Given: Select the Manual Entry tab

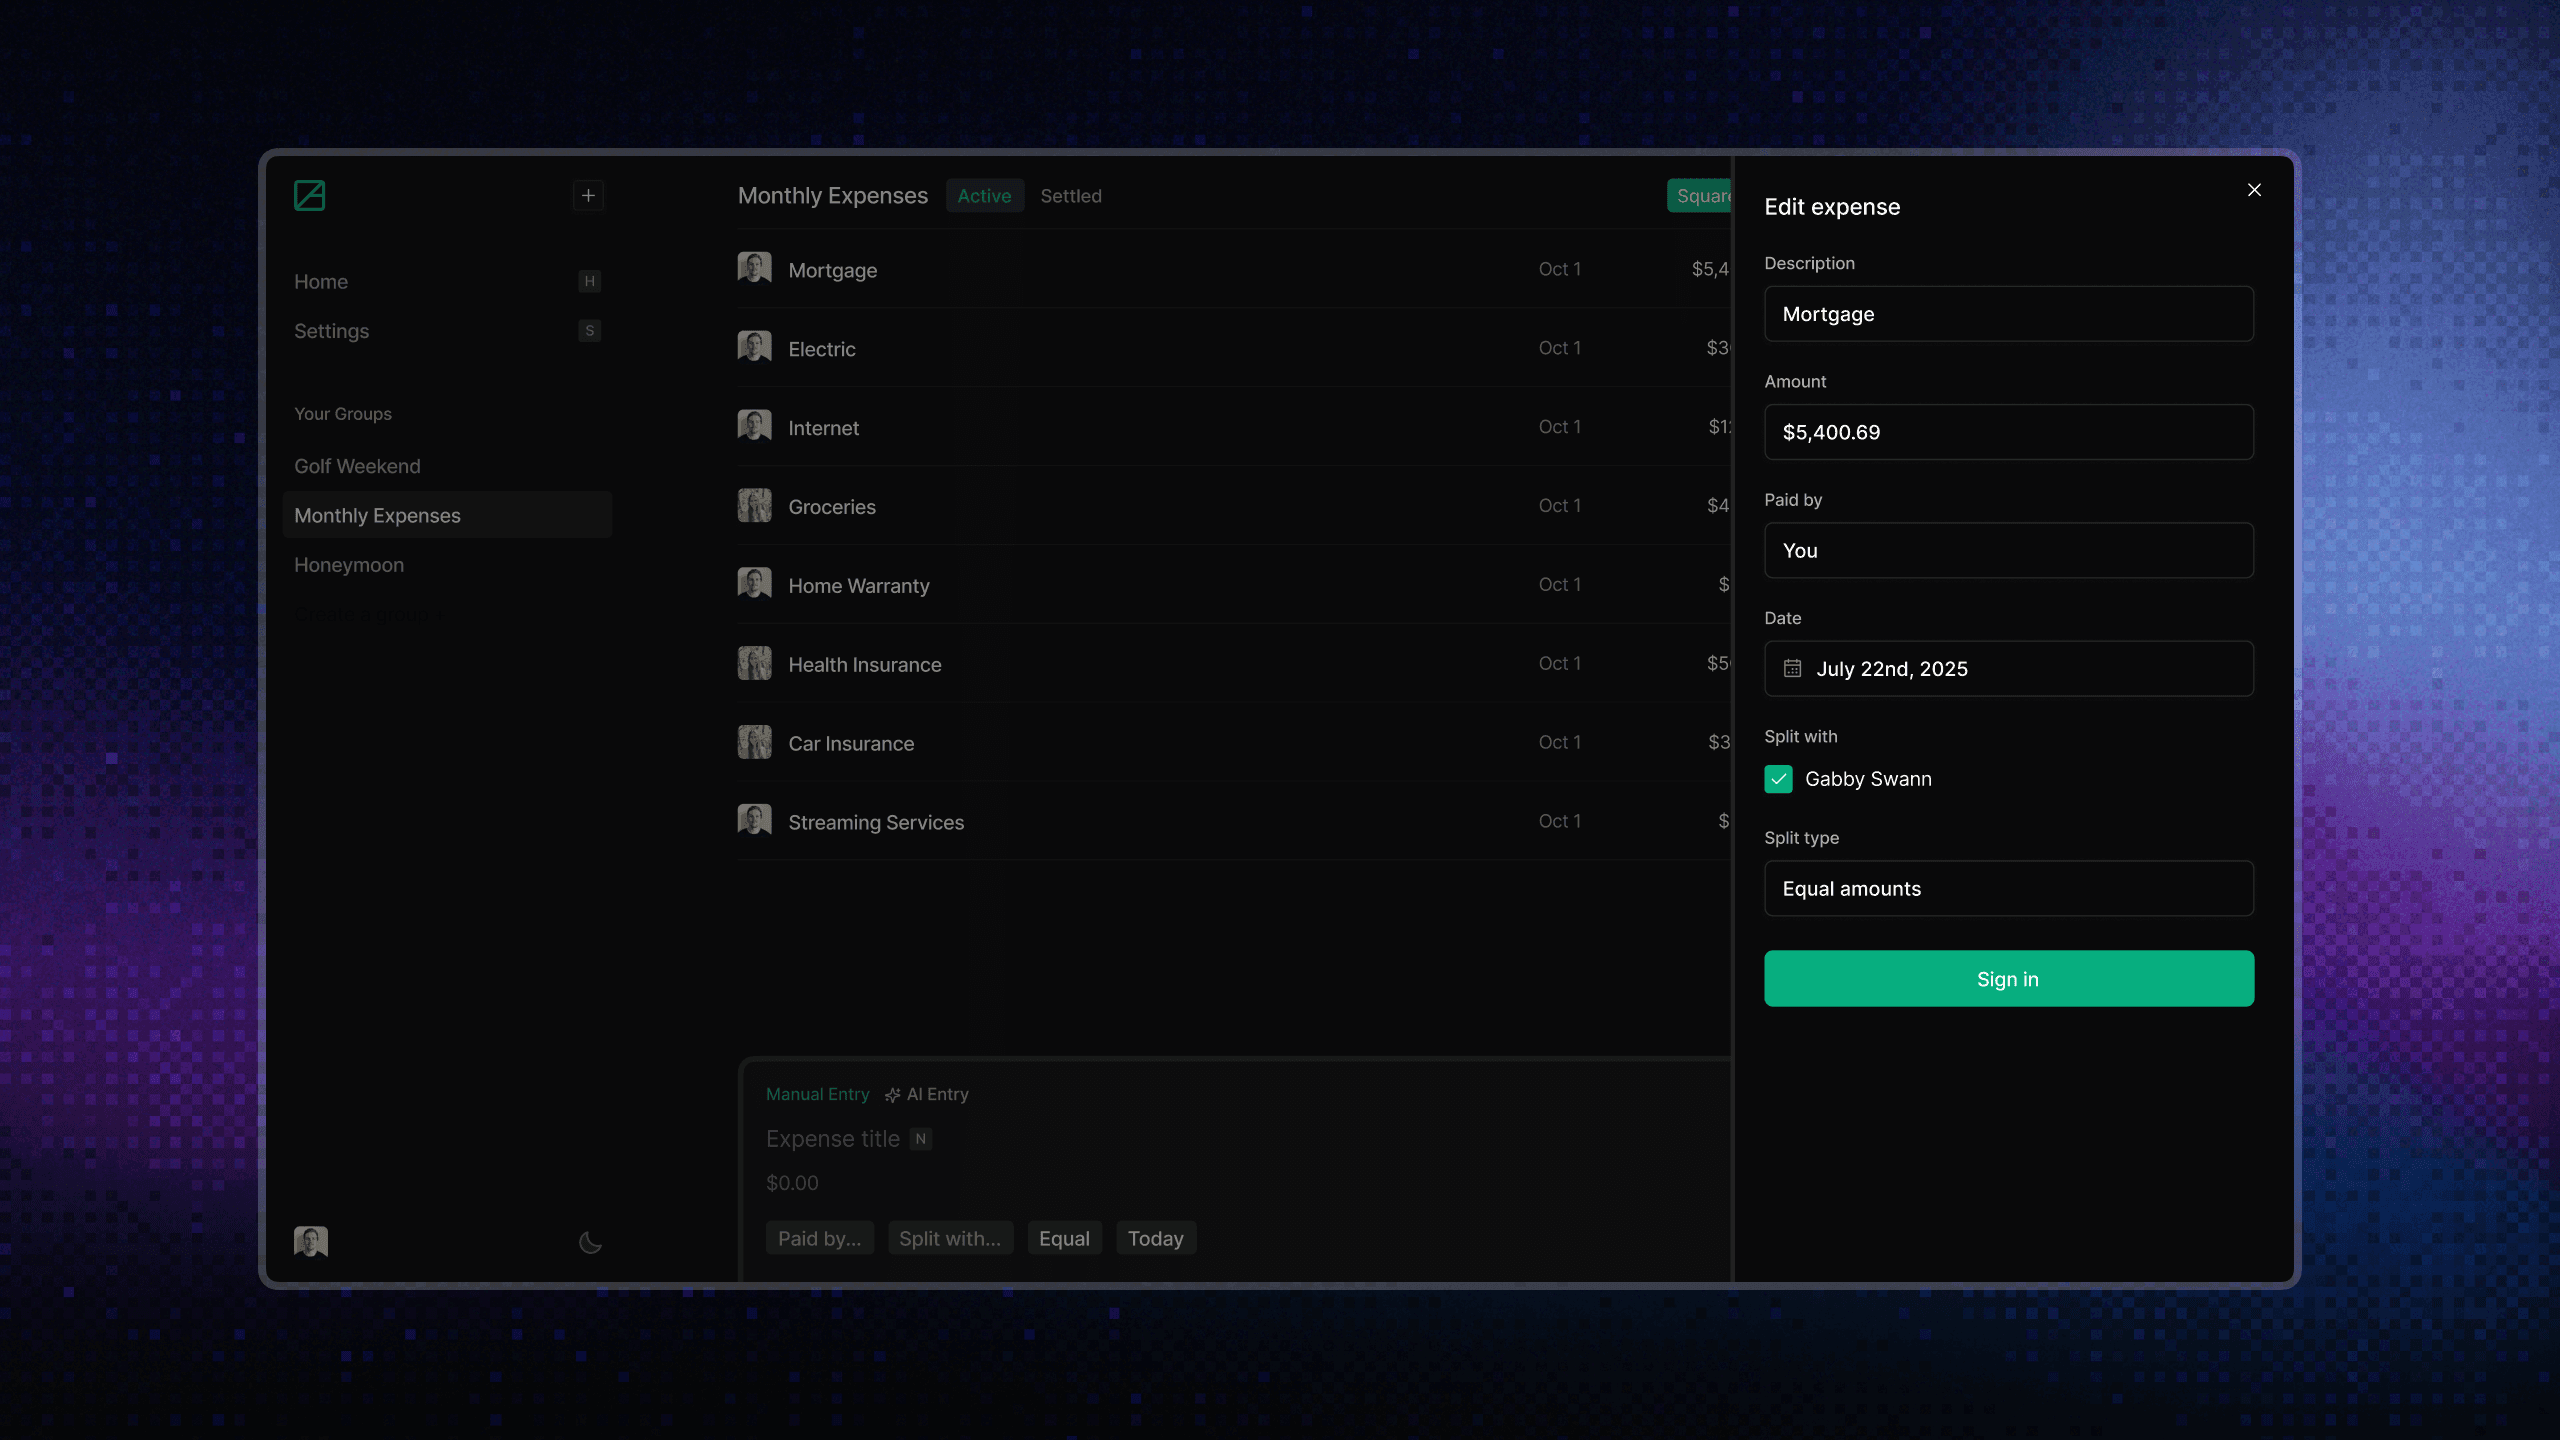Looking at the screenshot, I should pyautogui.click(x=817, y=1094).
